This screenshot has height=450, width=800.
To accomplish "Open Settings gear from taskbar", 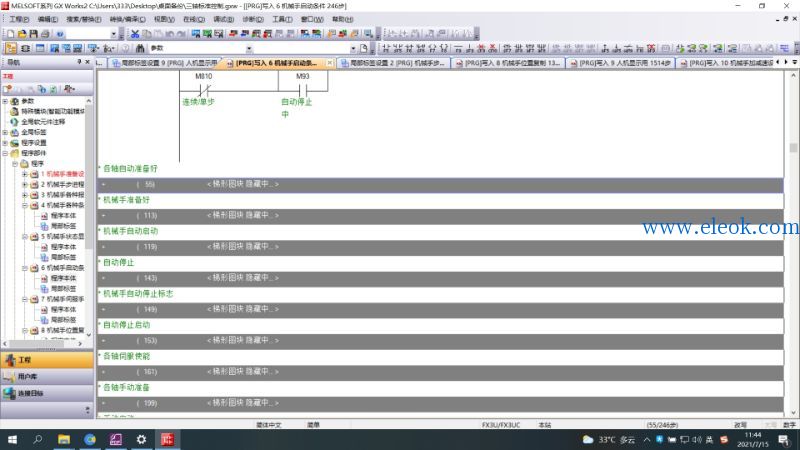I will [141, 439].
